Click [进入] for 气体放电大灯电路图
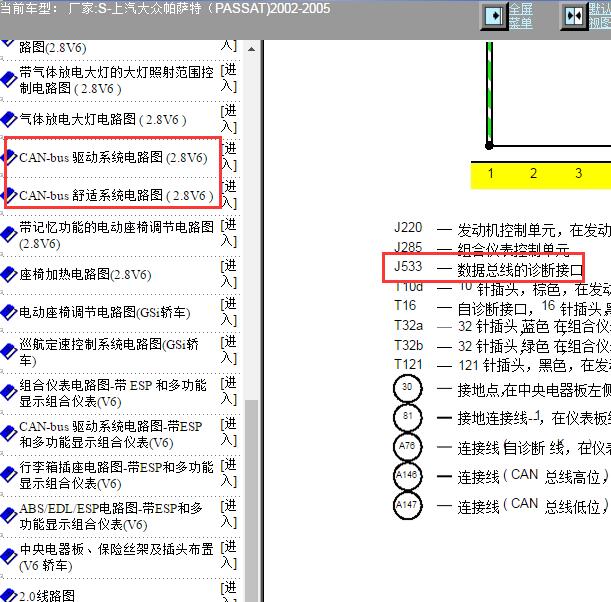Screen dimensions: 611x602 (x=229, y=119)
